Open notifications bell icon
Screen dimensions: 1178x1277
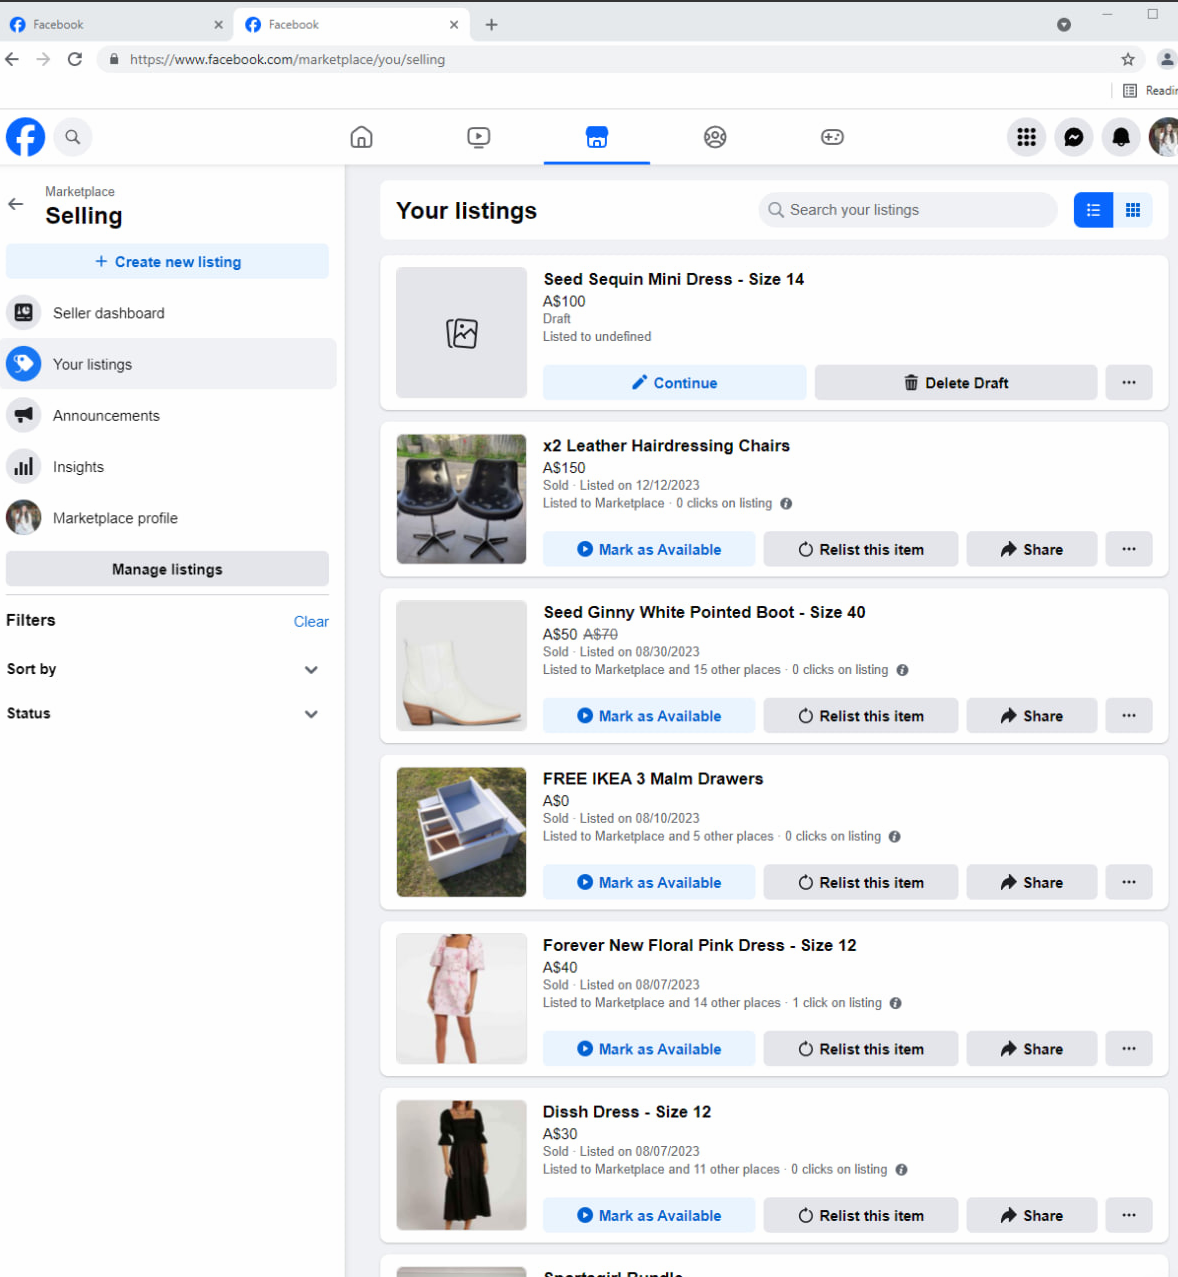pos(1121,137)
